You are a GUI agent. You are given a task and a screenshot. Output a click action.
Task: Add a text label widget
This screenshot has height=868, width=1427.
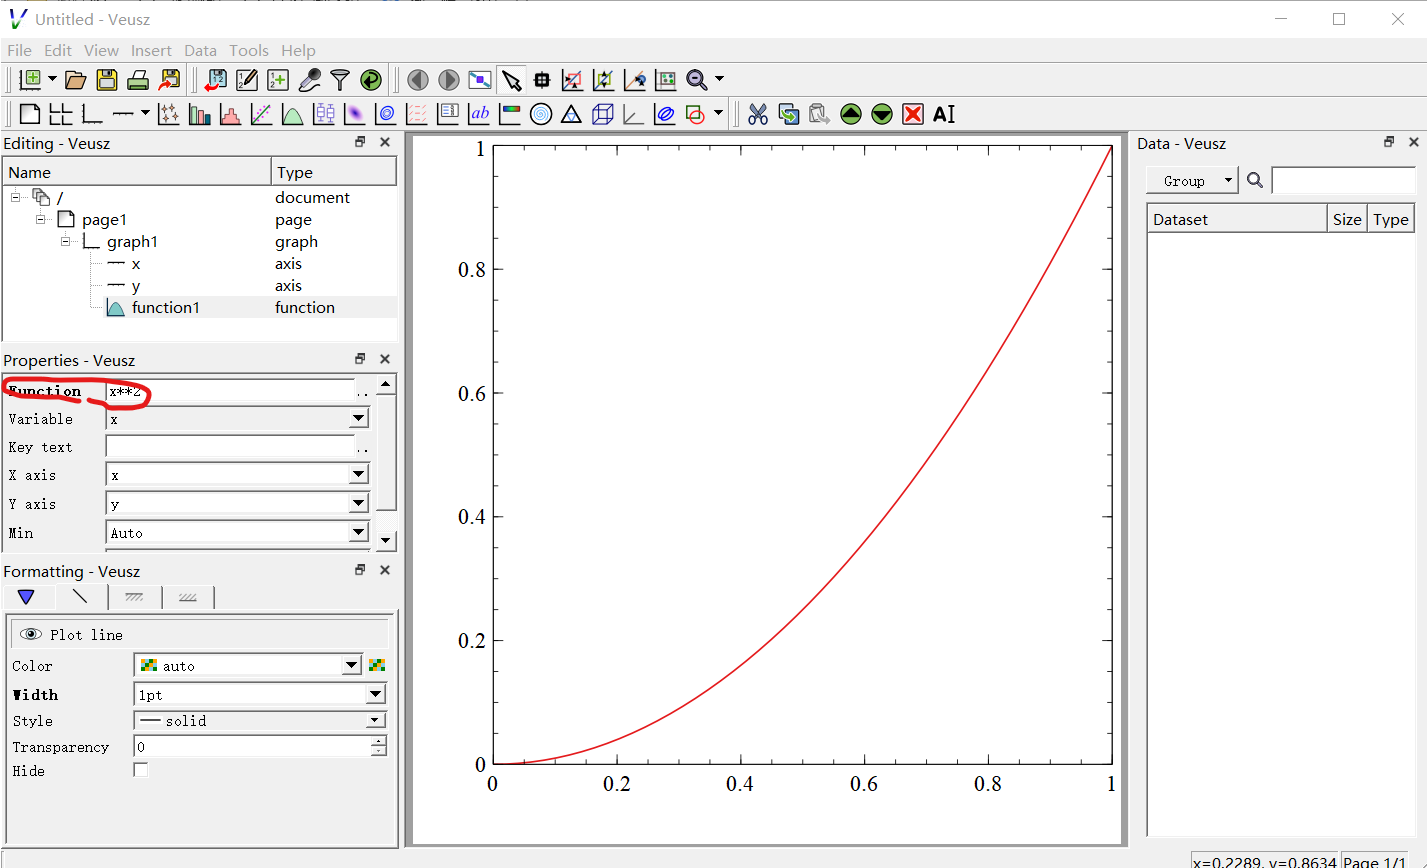pyautogui.click(x=479, y=114)
